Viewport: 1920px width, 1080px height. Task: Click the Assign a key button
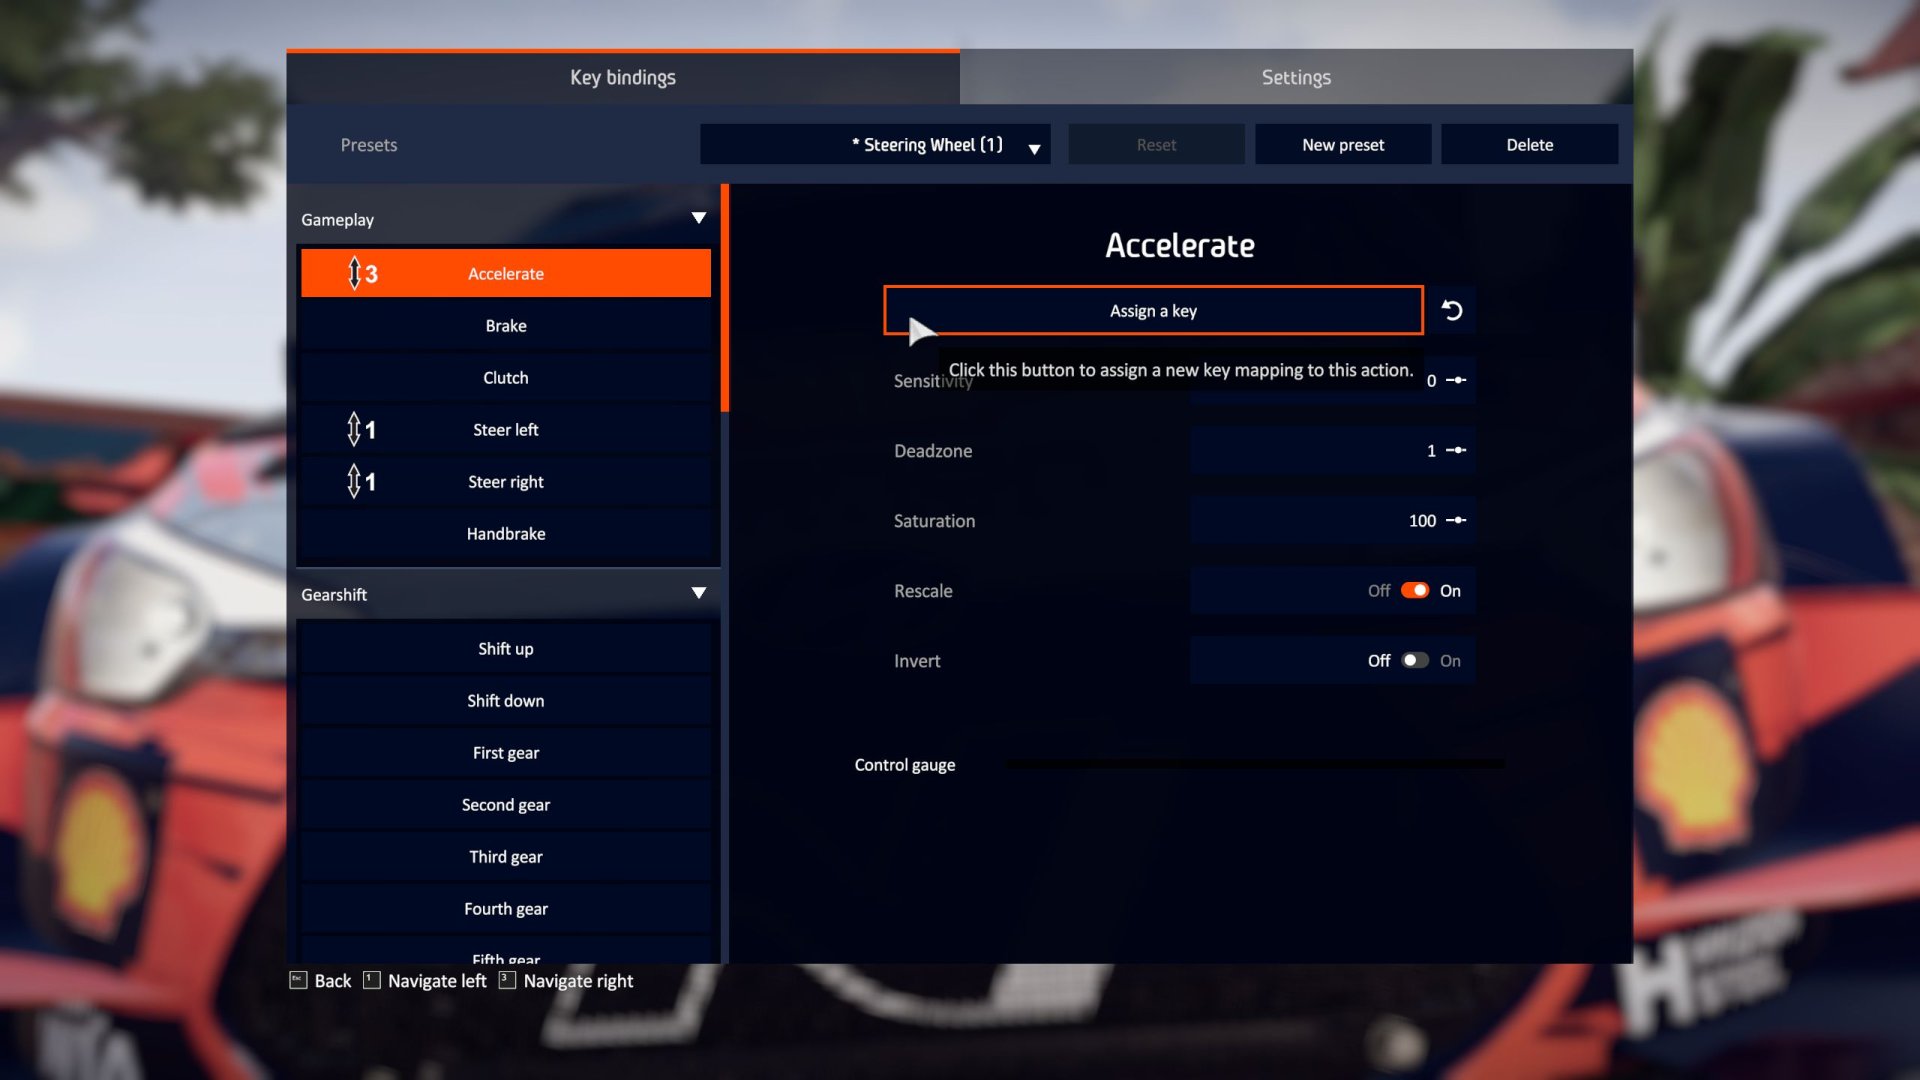1151,310
